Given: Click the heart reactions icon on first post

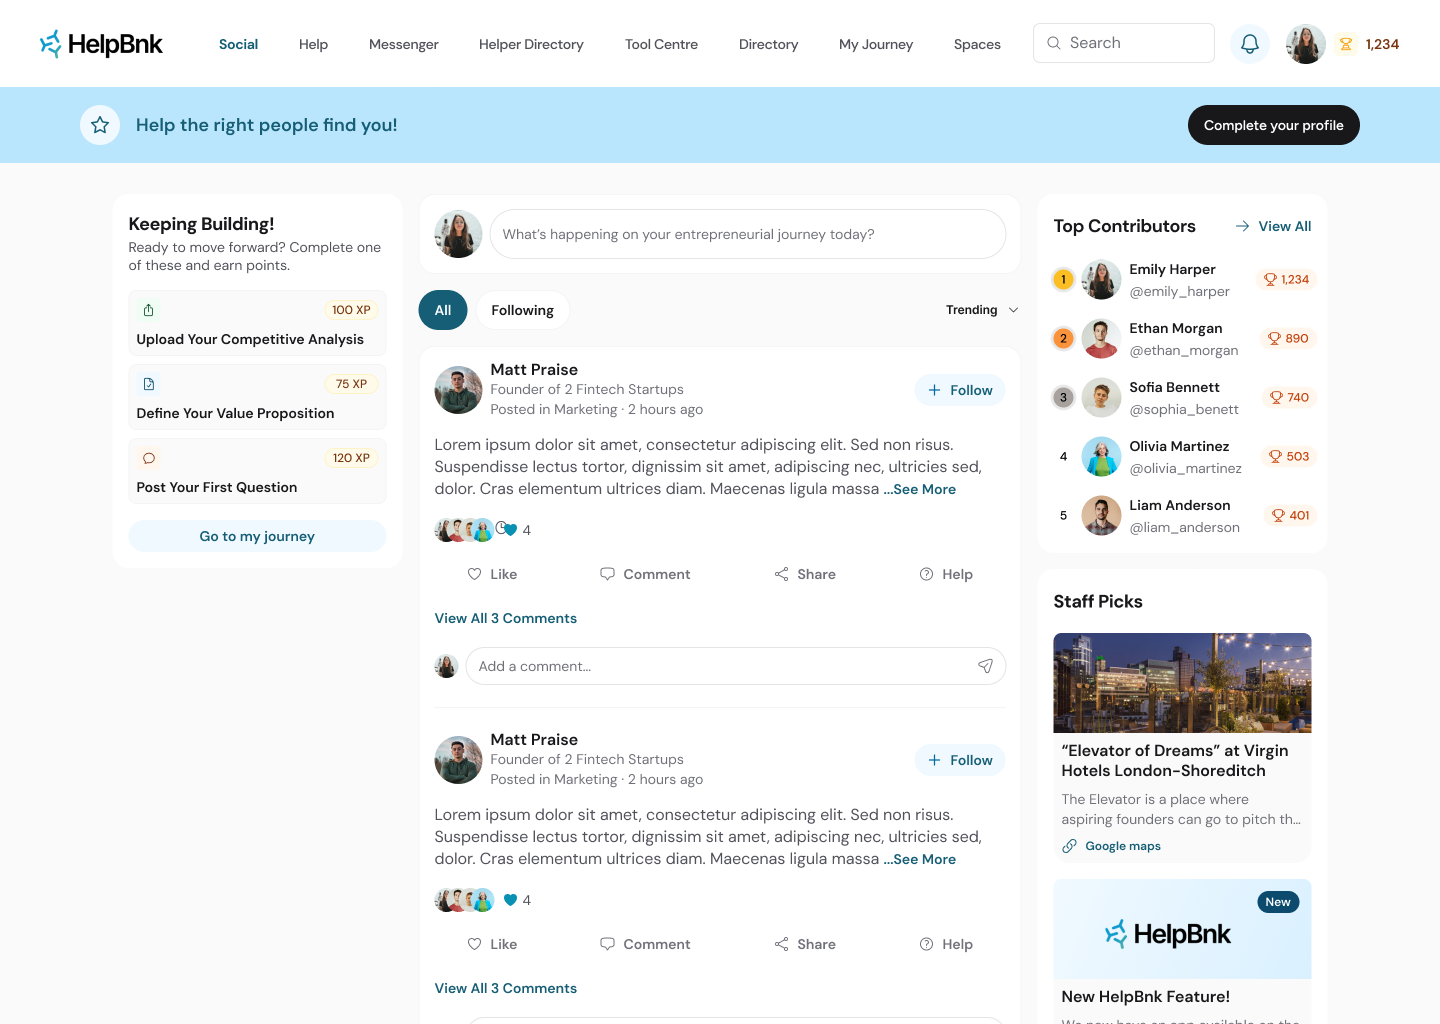Looking at the screenshot, I should coord(510,530).
